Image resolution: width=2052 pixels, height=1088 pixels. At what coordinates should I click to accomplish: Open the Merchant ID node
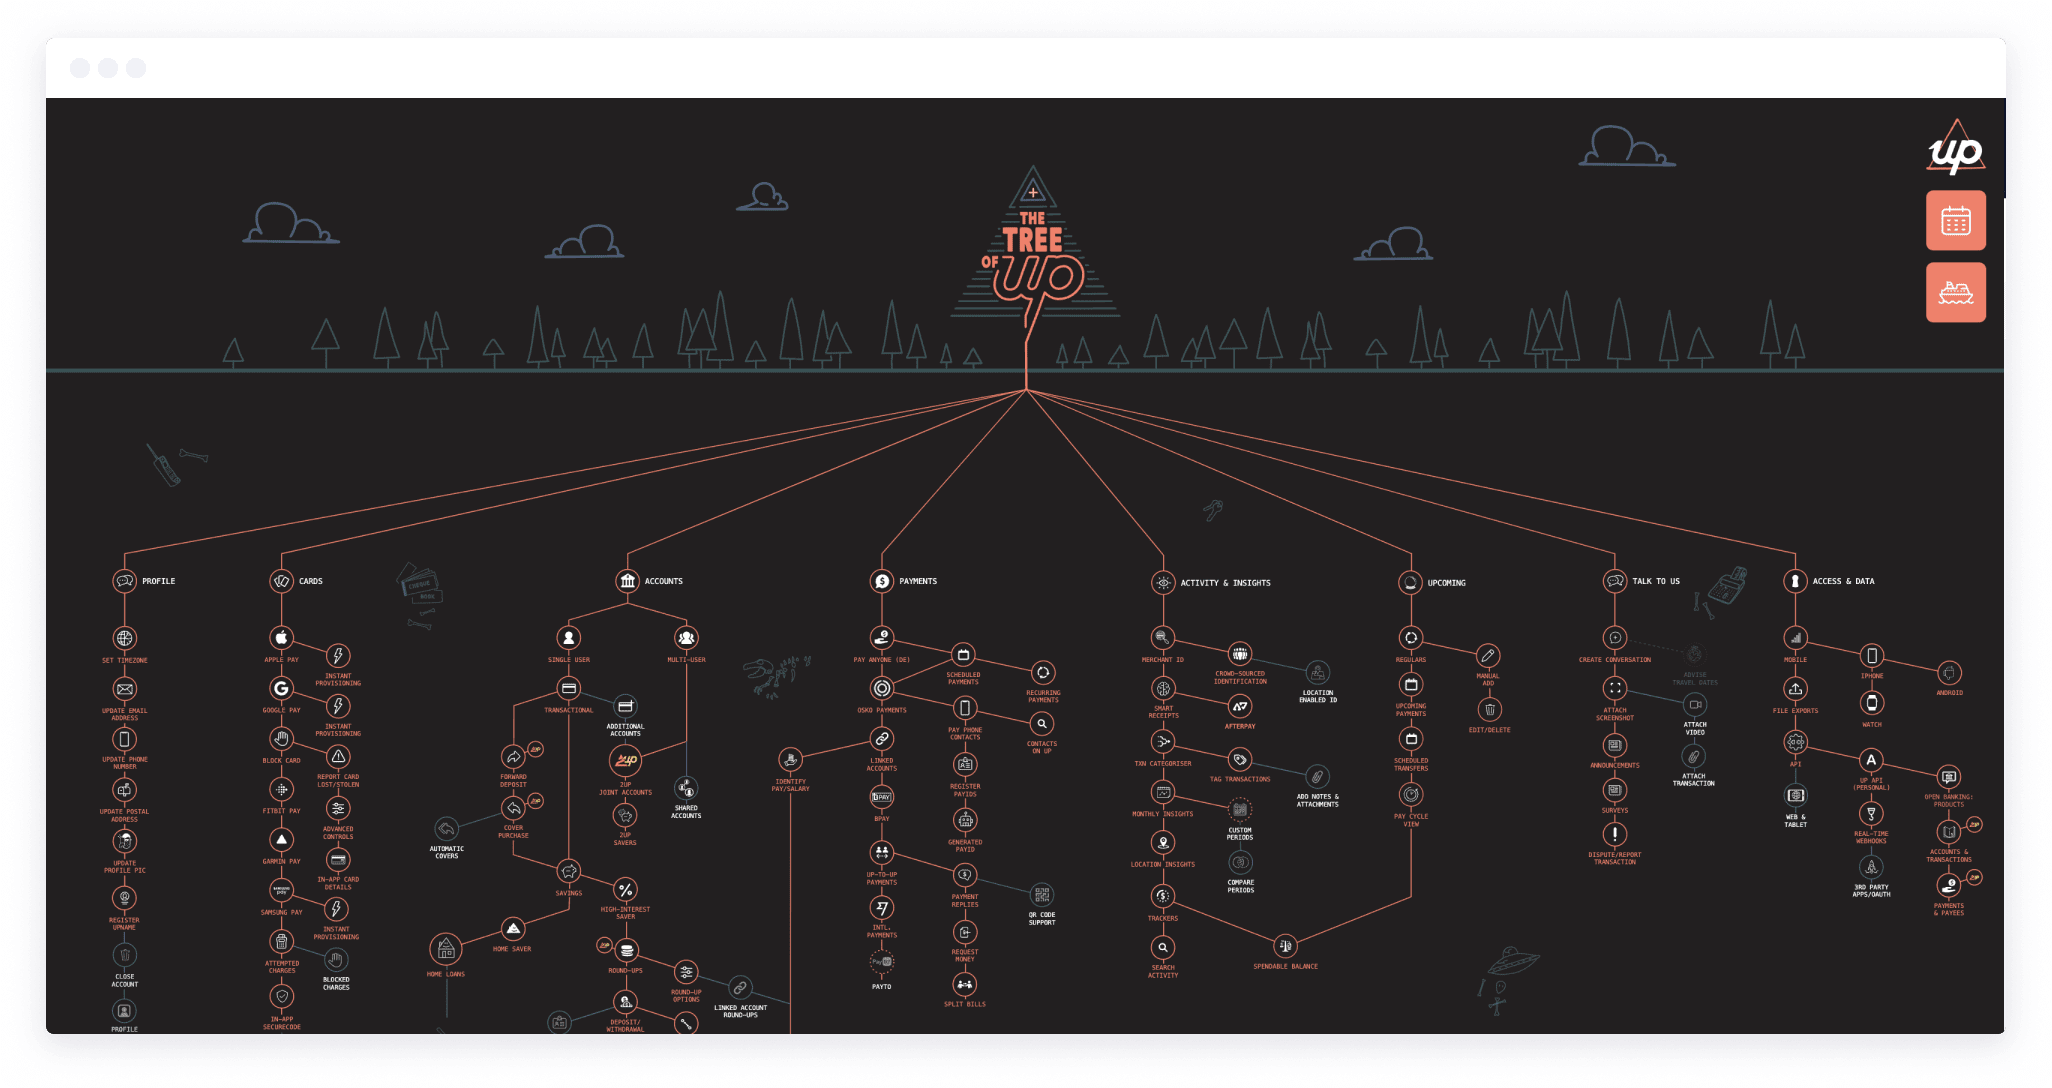(1162, 638)
